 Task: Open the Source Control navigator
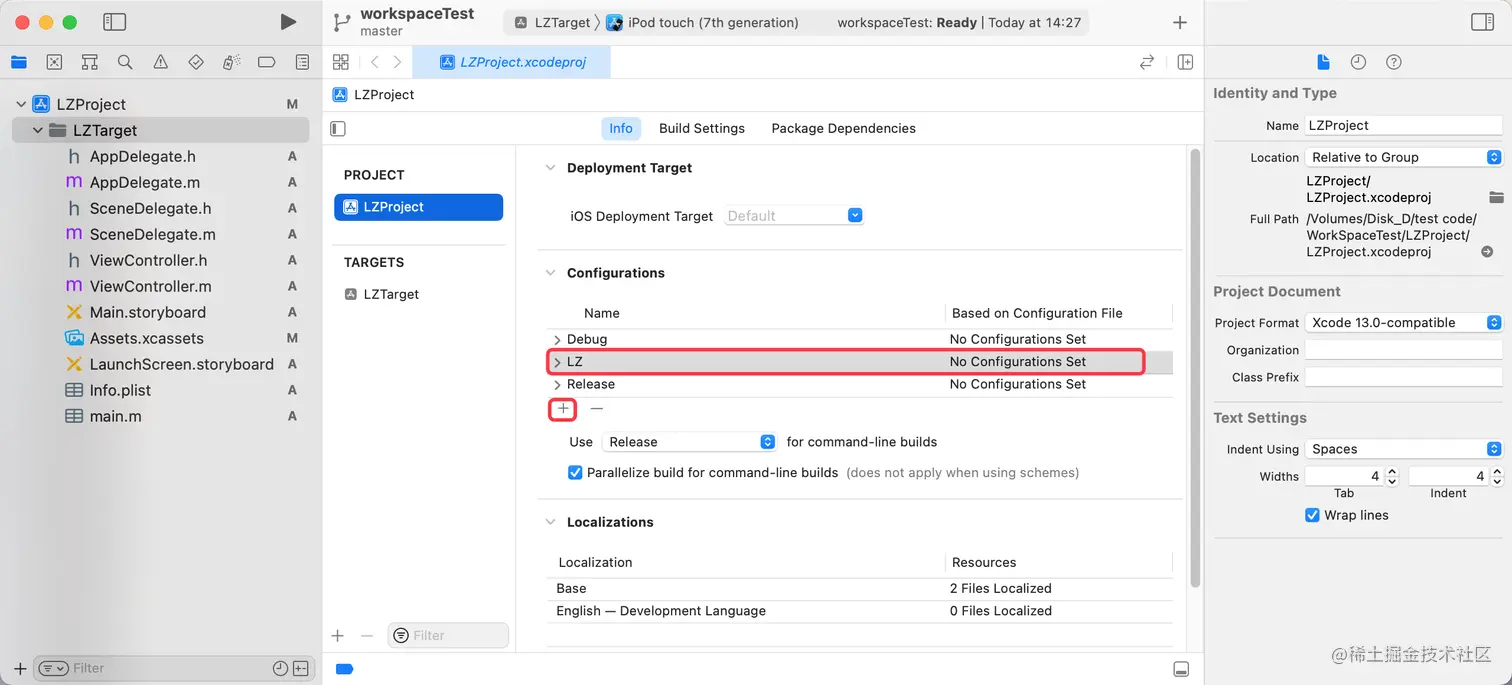[54, 62]
